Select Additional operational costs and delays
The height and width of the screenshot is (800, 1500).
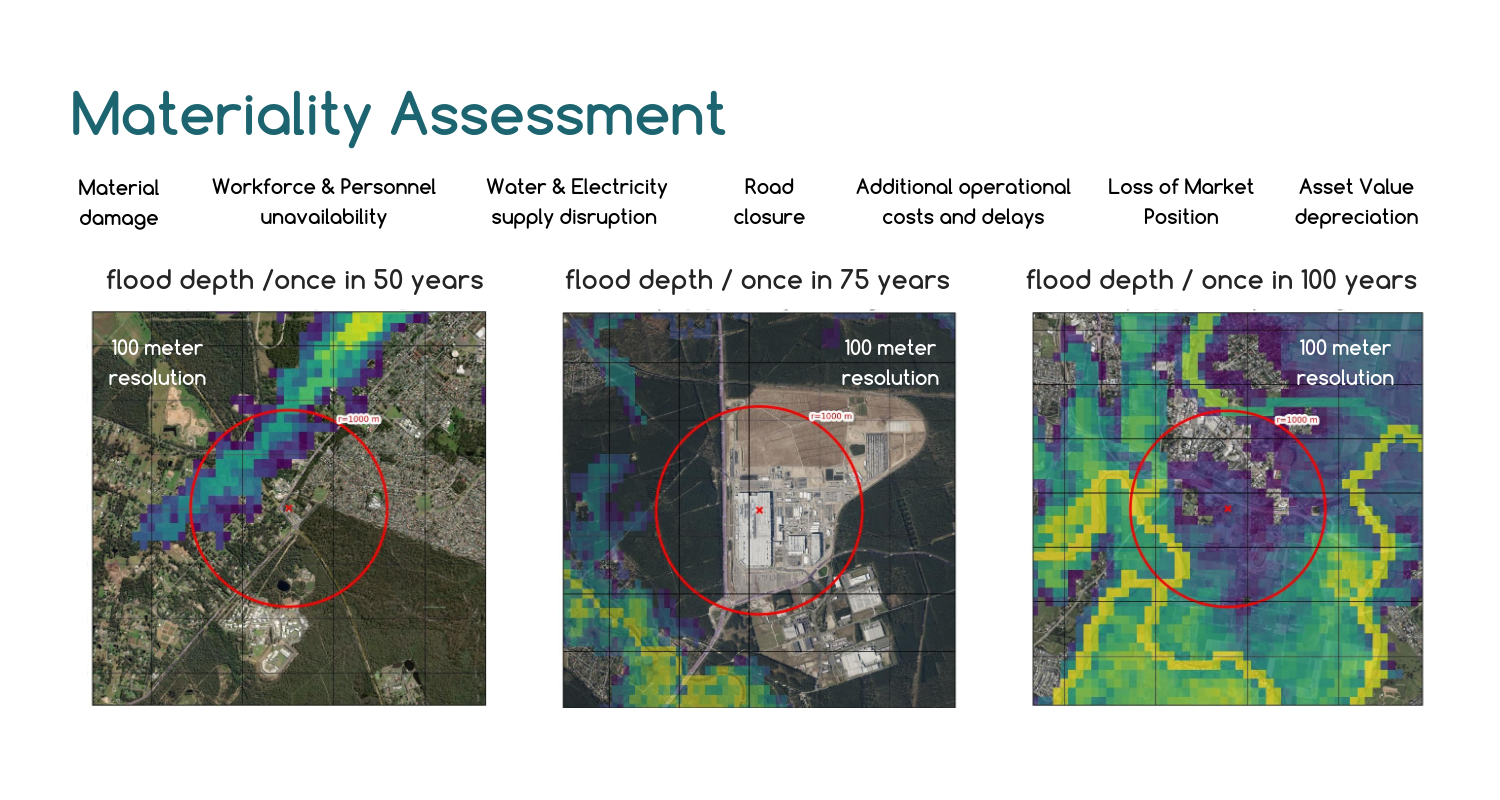pyautogui.click(x=963, y=202)
